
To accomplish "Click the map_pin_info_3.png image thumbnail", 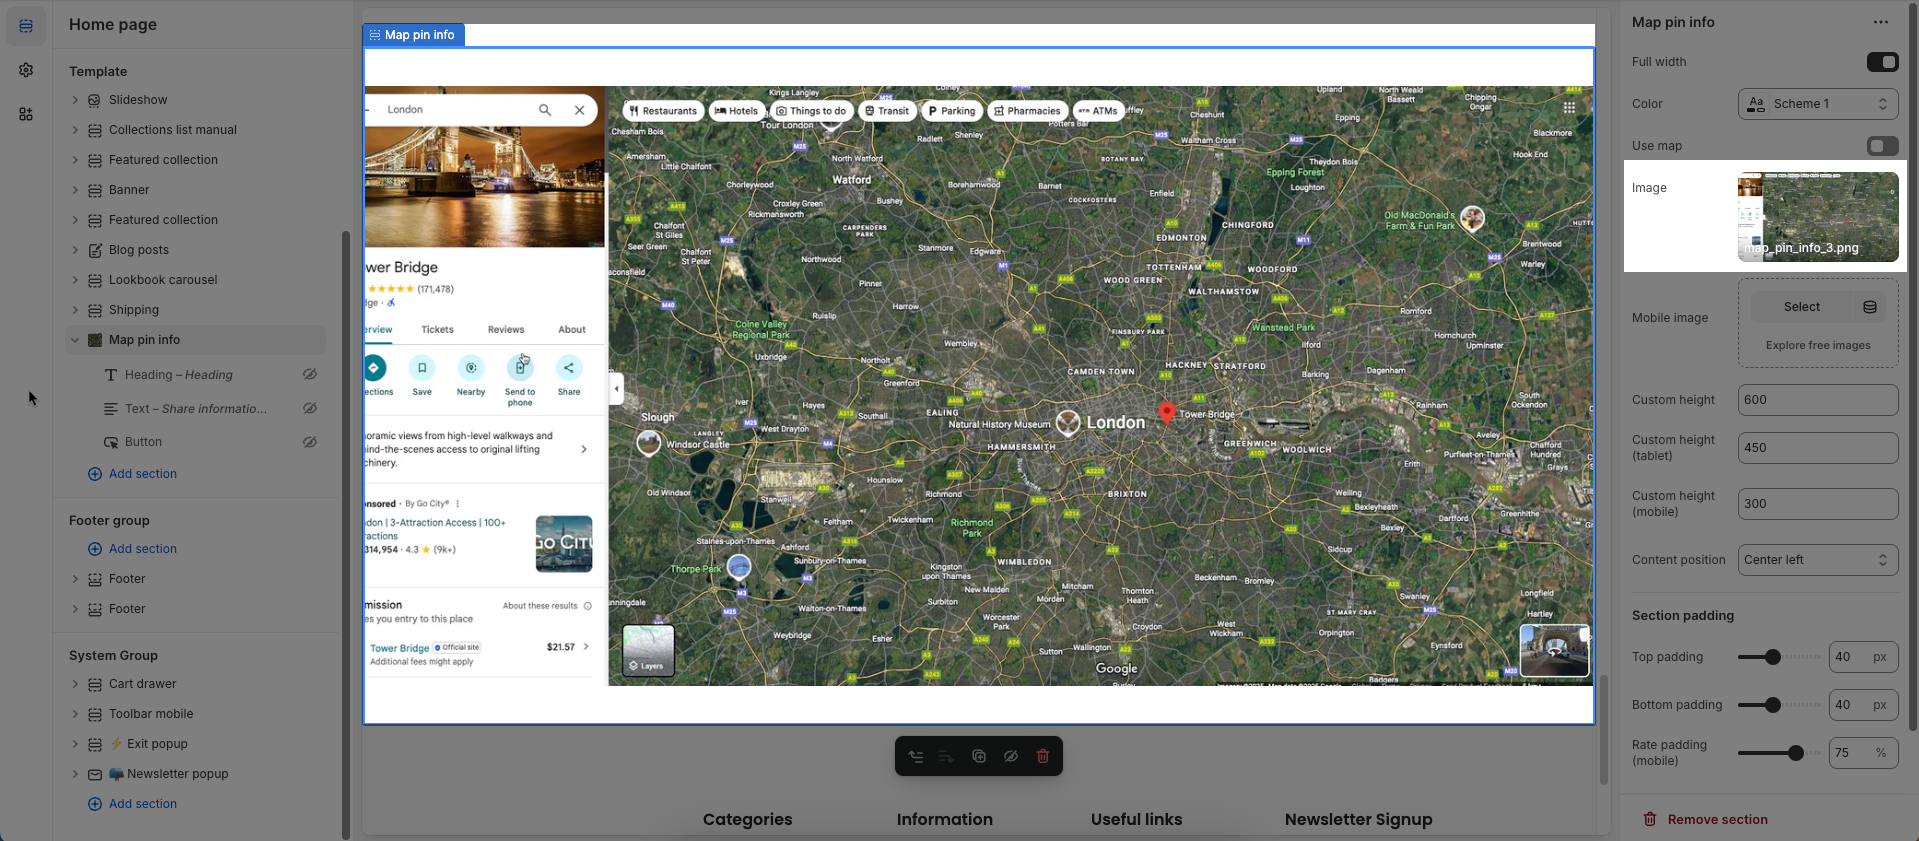I will [1818, 217].
